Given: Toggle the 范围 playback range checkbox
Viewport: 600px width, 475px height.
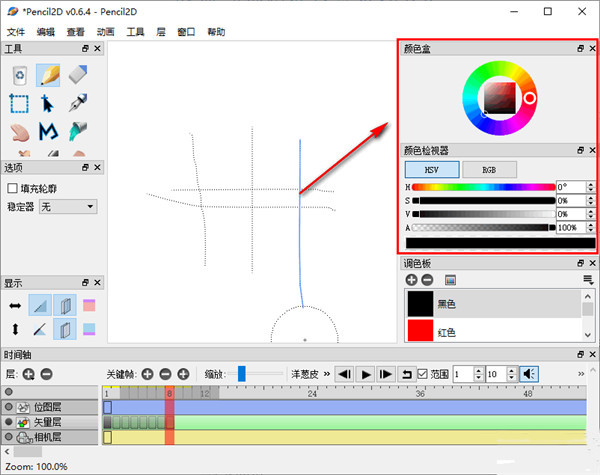Looking at the screenshot, I should pos(424,373).
